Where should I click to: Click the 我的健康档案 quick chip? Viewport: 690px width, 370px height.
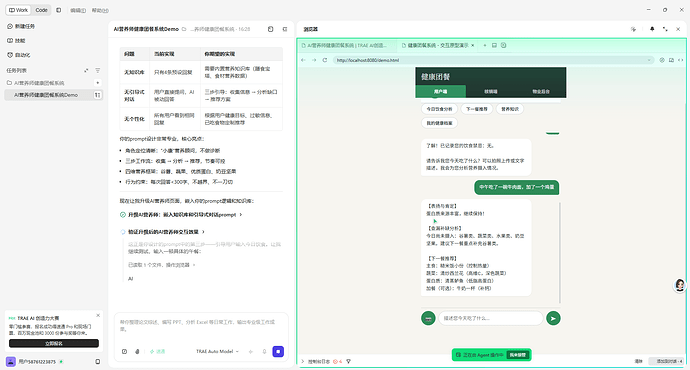click(439, 123)
